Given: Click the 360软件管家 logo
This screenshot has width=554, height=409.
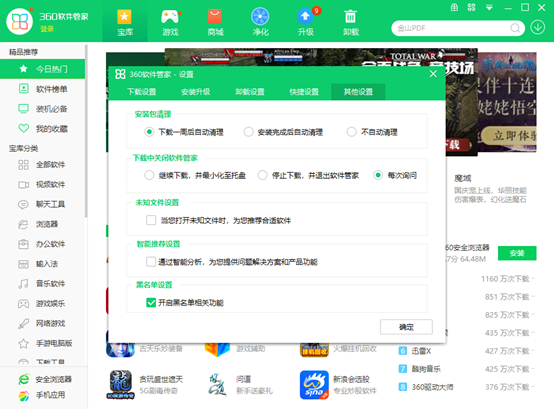Looking at the screenshot, I should coord(19,22).
